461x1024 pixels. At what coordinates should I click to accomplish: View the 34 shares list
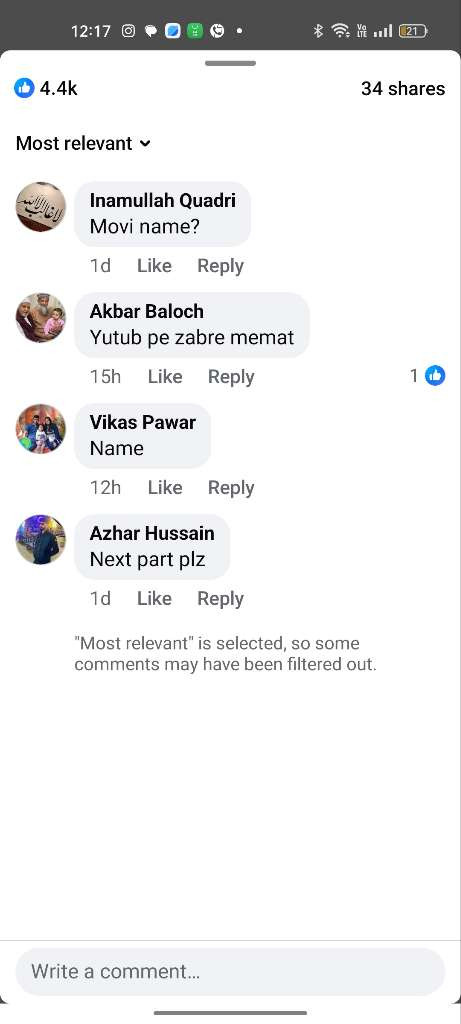[403, 88]
